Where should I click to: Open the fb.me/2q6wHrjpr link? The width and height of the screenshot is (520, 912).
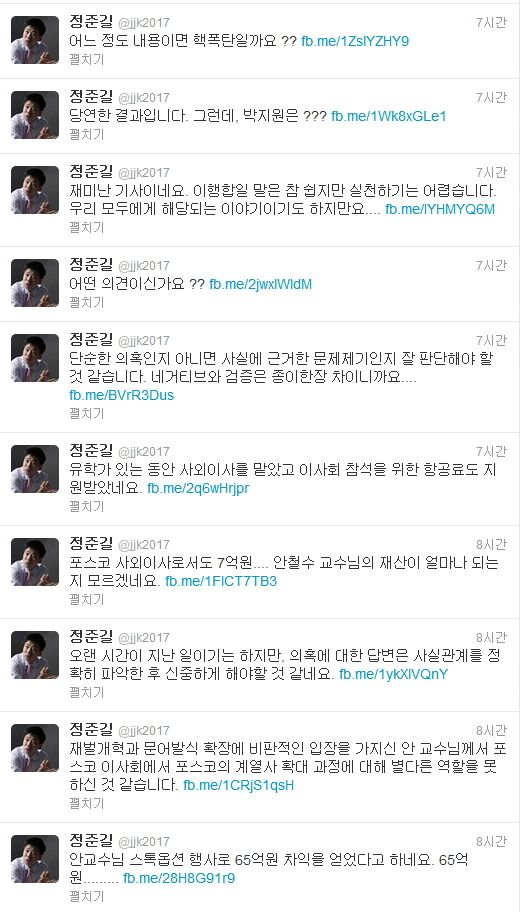[198, 488]
